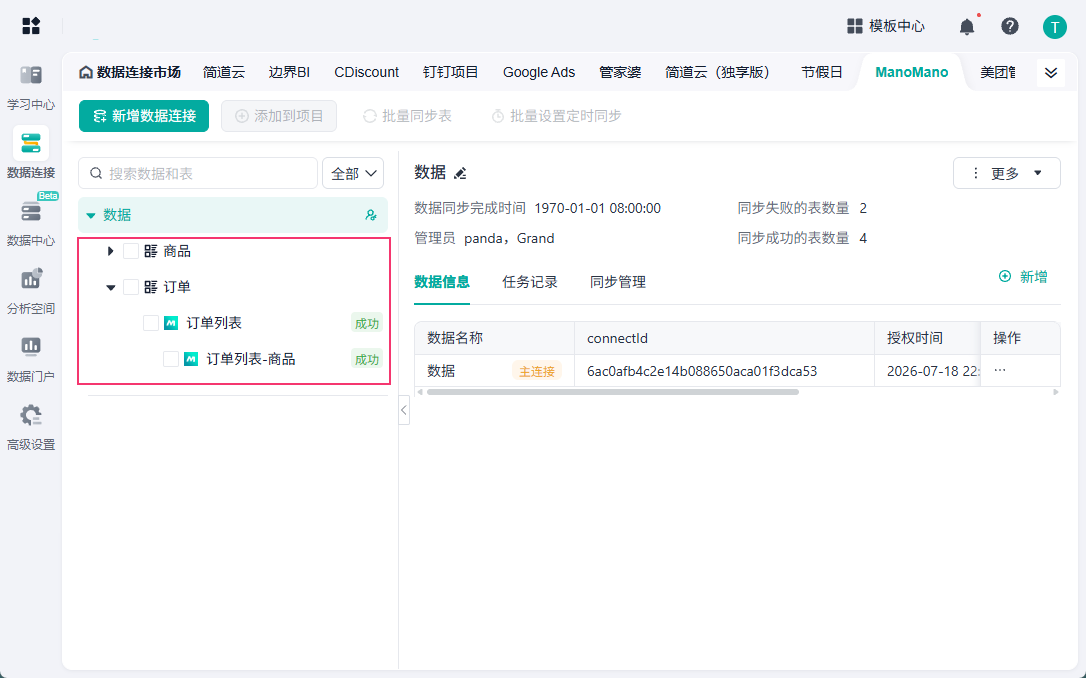This screenshot has width=1086, height=678.
Task: Check the 订单列表 checkbox
Action: [151, 323]
